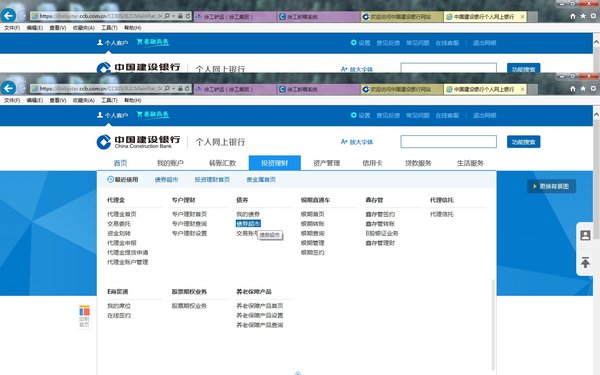
Task: Open home page icon in the fully visible browser's toolbar
Action: (x=572, y=88)
